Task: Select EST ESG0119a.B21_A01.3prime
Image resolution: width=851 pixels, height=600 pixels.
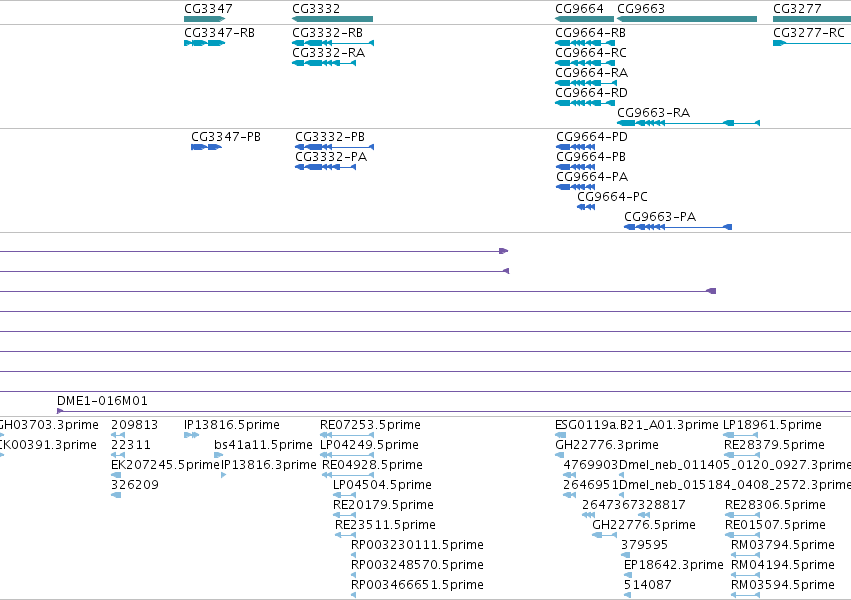Action: point(637,425)
